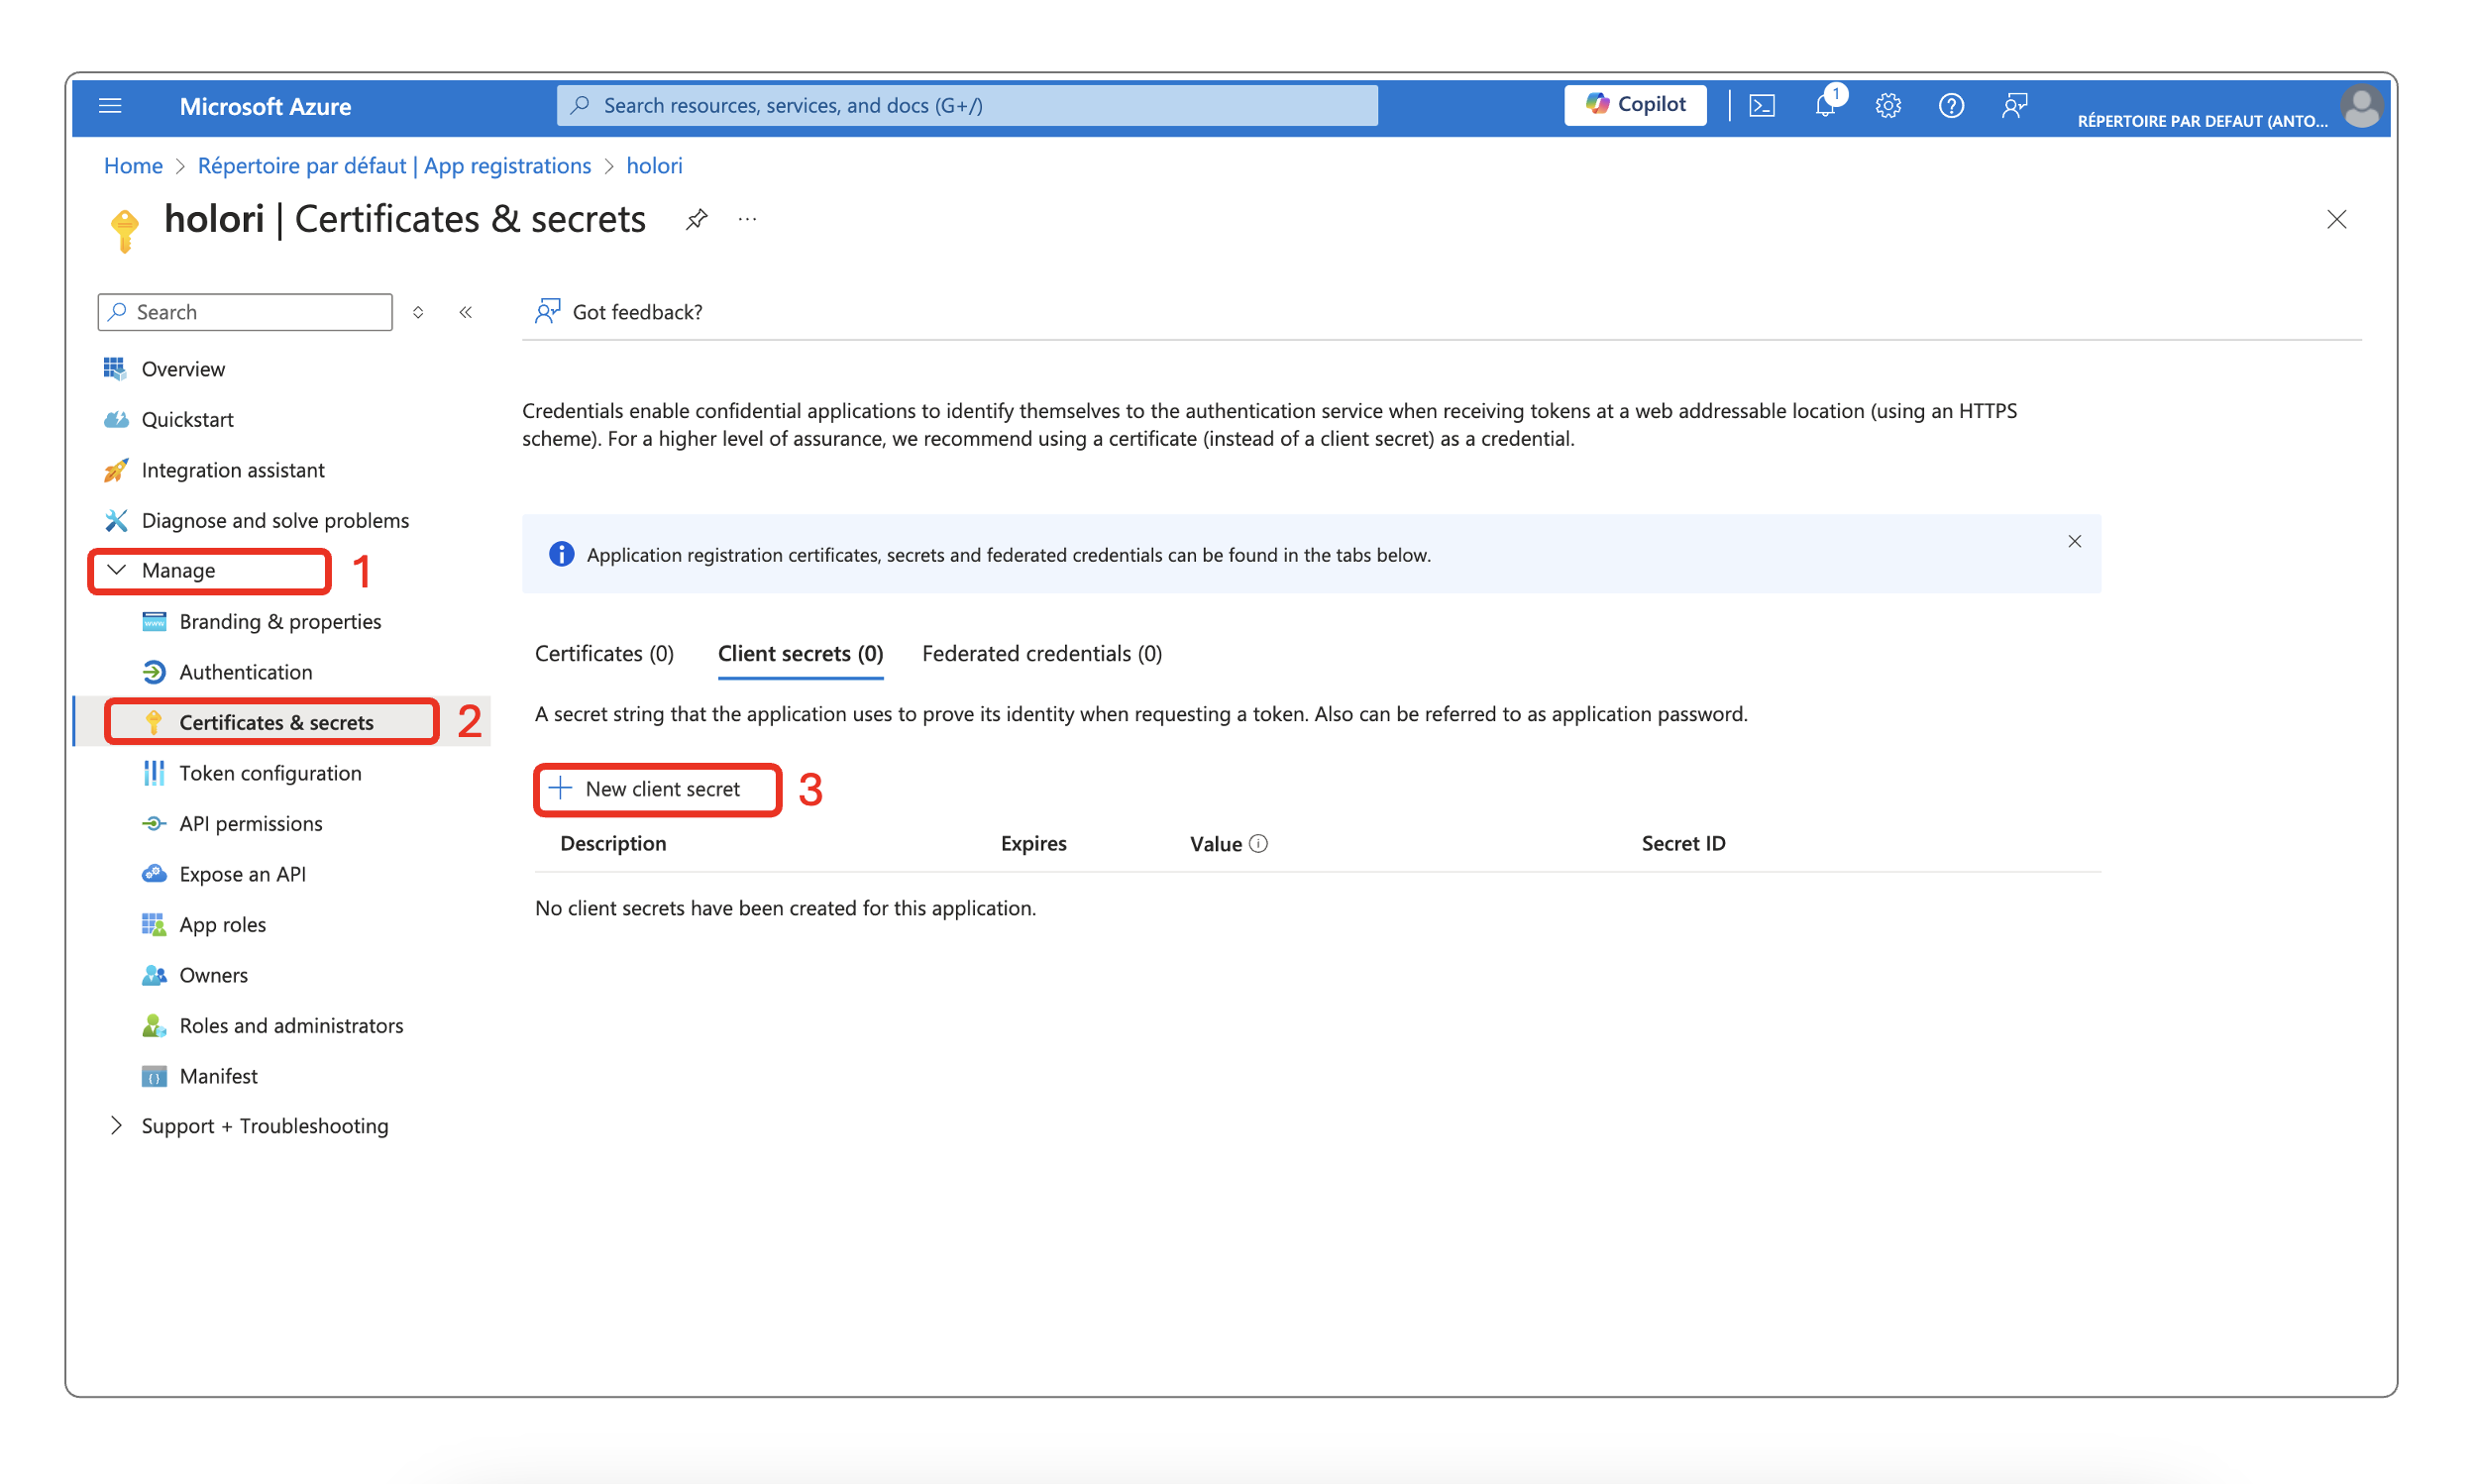This screenshot has width=2475, height=1484.
Task: Select the Client secrets (0) tab
Action: click(800, 653)
